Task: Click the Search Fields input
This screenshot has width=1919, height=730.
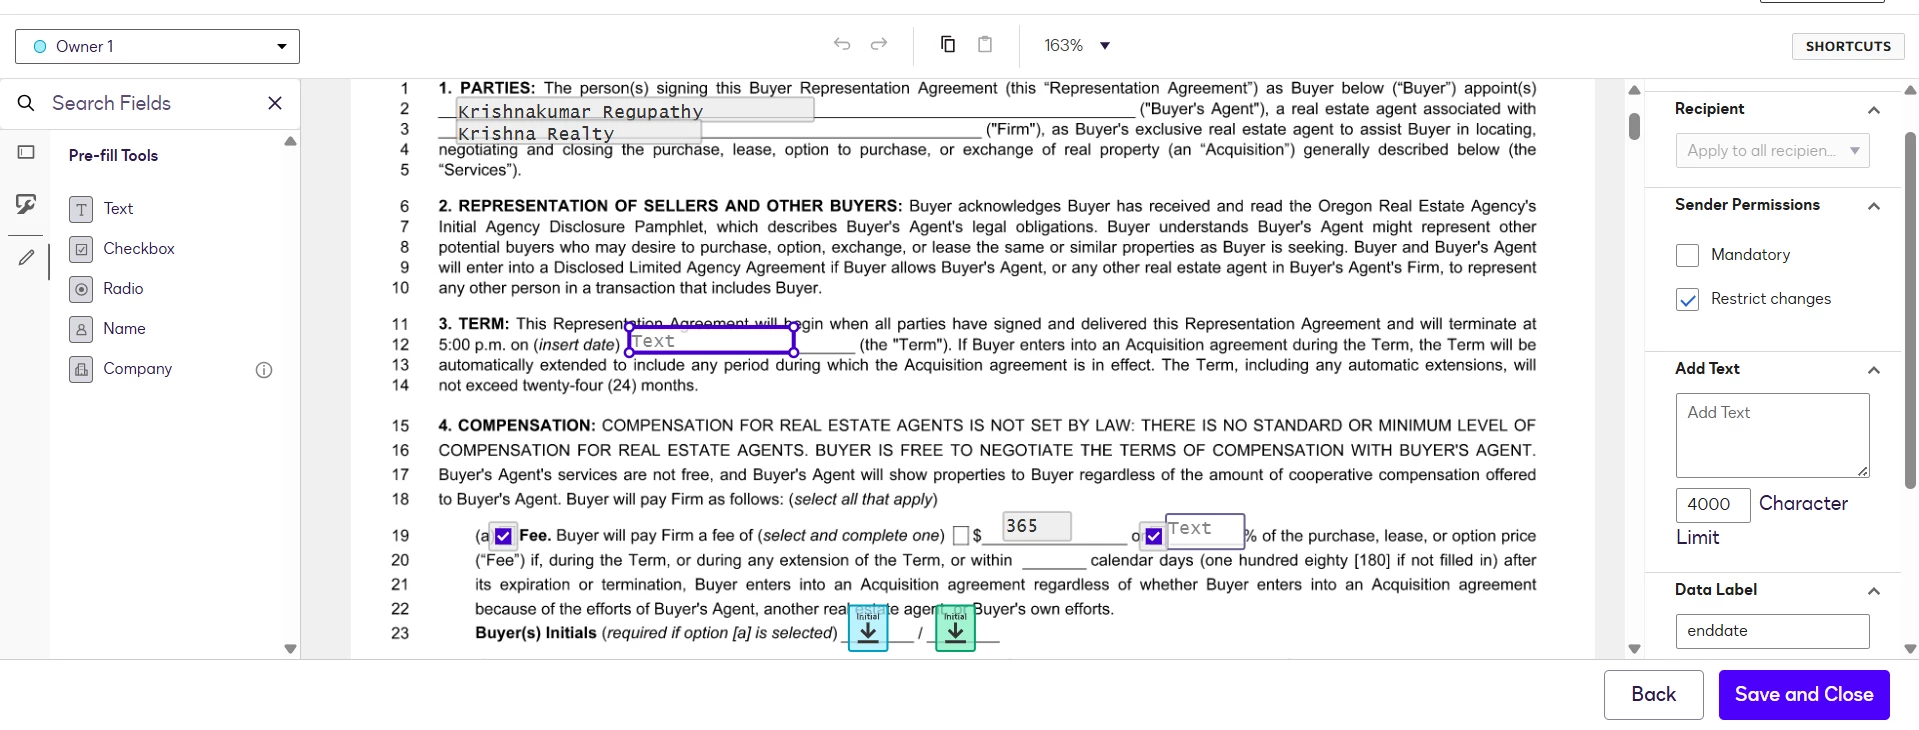Action: tap(150, 103)
